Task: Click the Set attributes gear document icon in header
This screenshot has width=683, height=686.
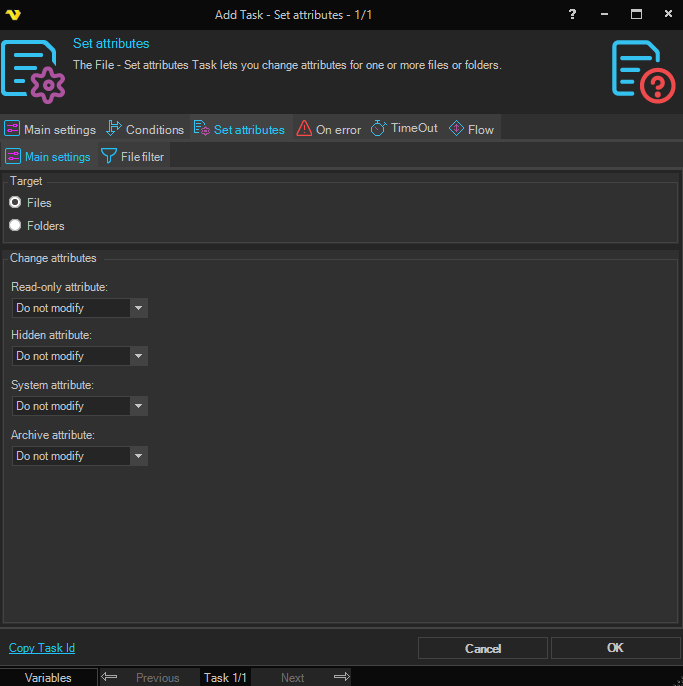Action: (x=33, y=69)
